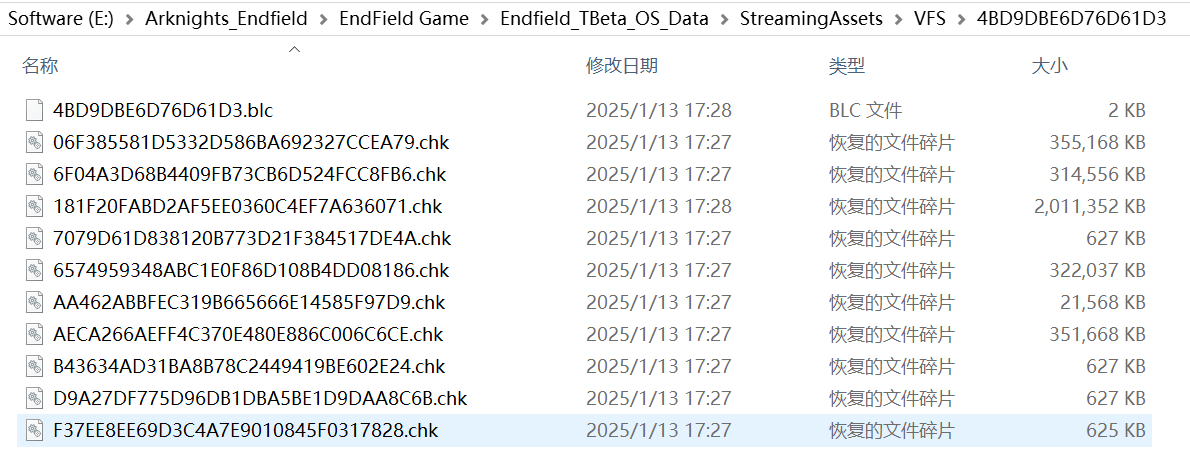
Task: Navigate to Arknights_Endfield breadcrumb folder
Action: tap(224, 19)
